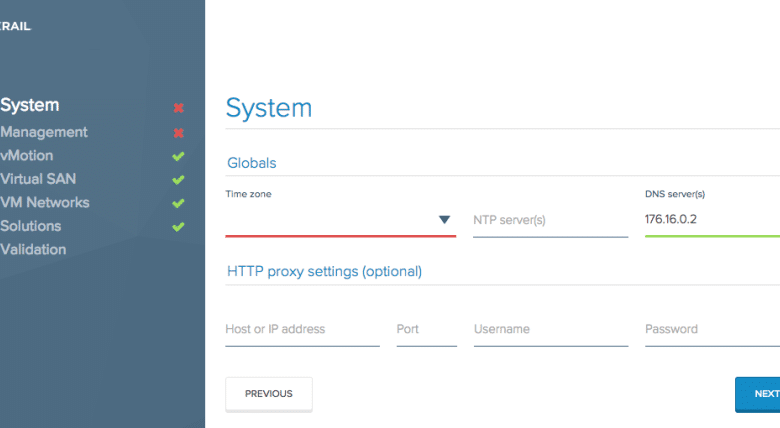Viewport: 780px width, 428px height.
Task: Click the red X icon beside Management
Action: (179, 133)
